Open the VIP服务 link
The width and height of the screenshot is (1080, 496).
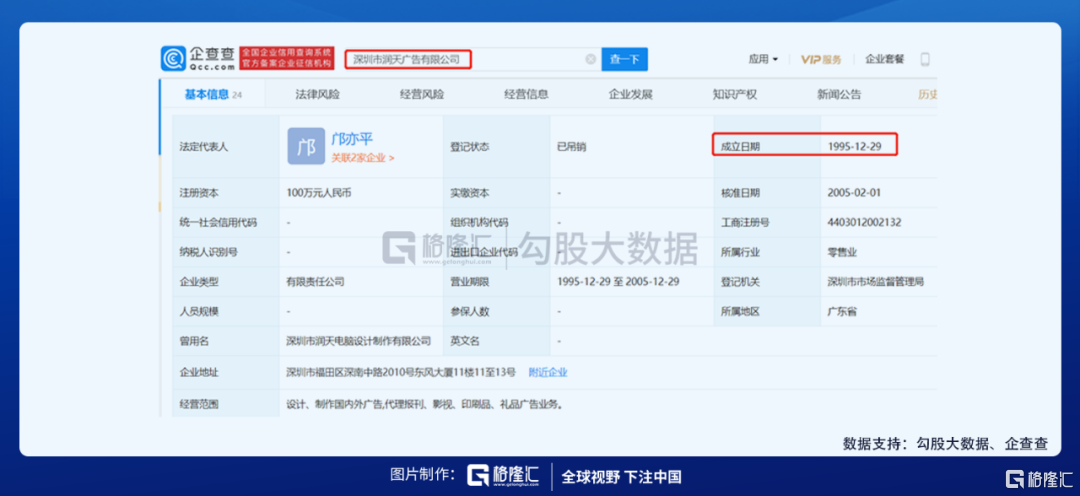[821, 59]
